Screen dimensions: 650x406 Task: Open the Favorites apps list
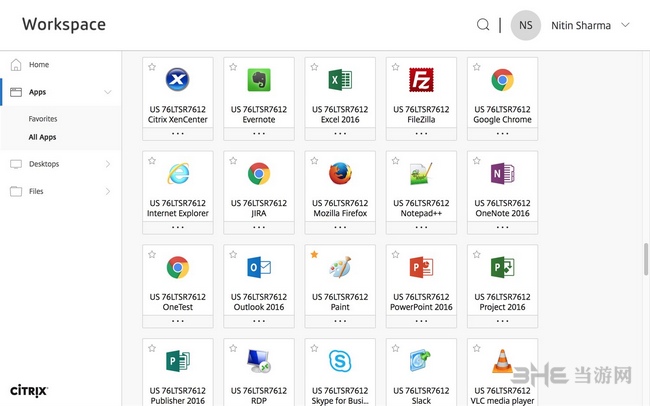[43, 119]
